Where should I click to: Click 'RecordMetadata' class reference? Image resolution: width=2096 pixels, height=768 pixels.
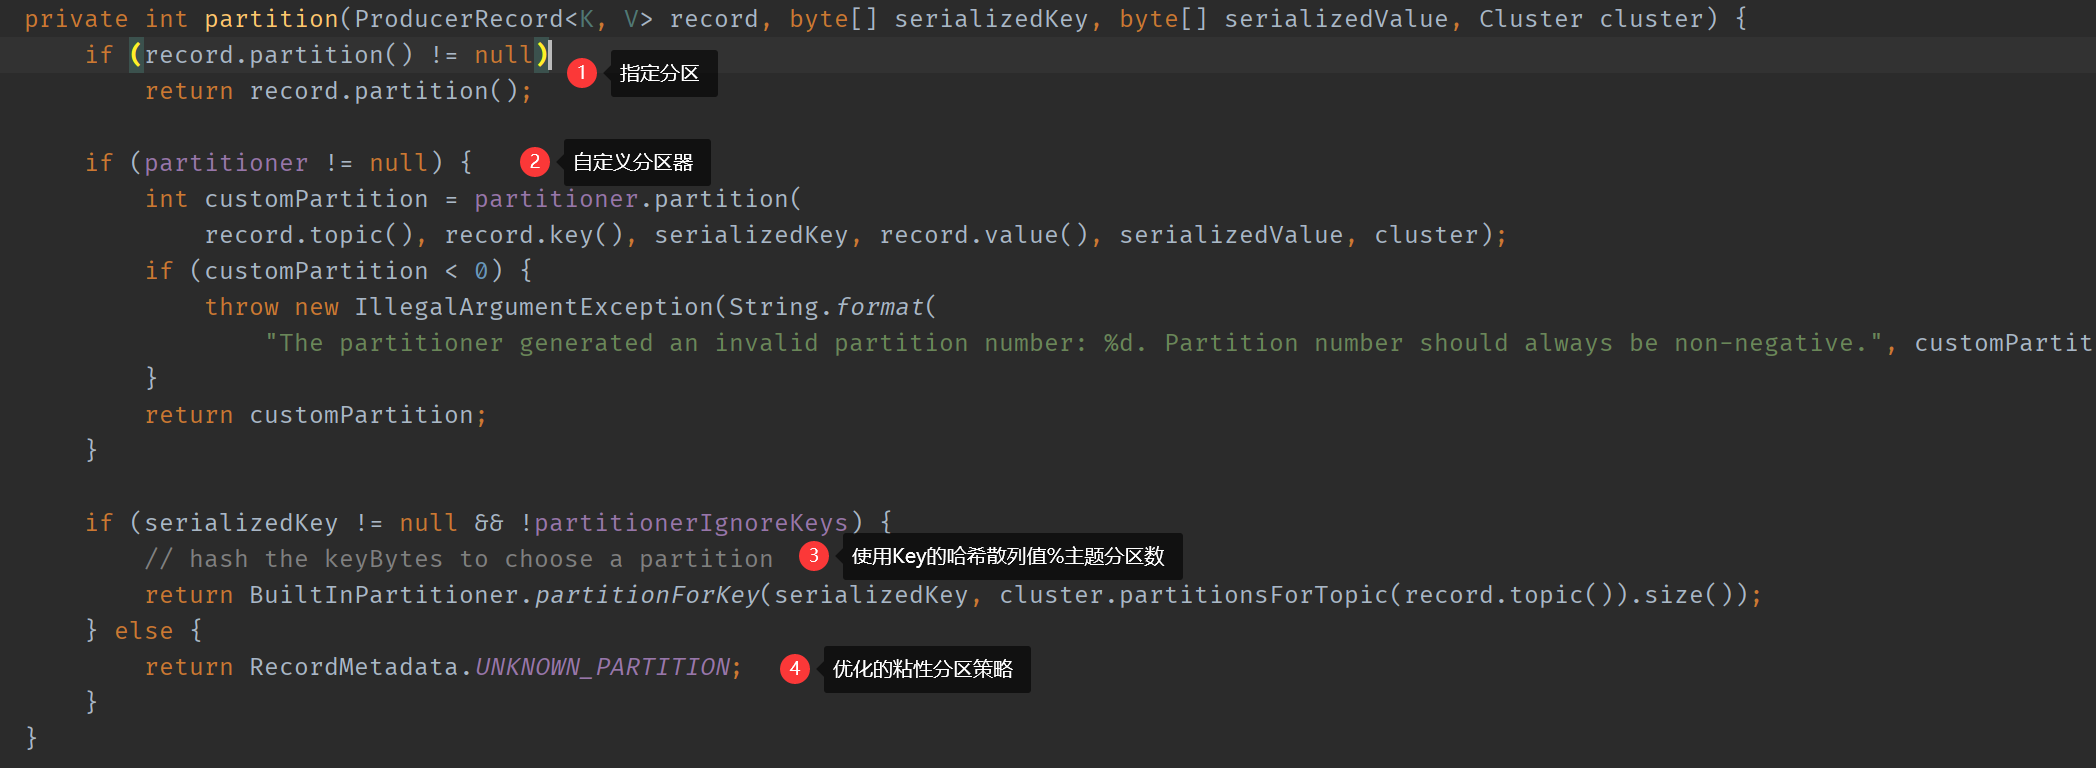pyautogui.click(x=354, y=667)
